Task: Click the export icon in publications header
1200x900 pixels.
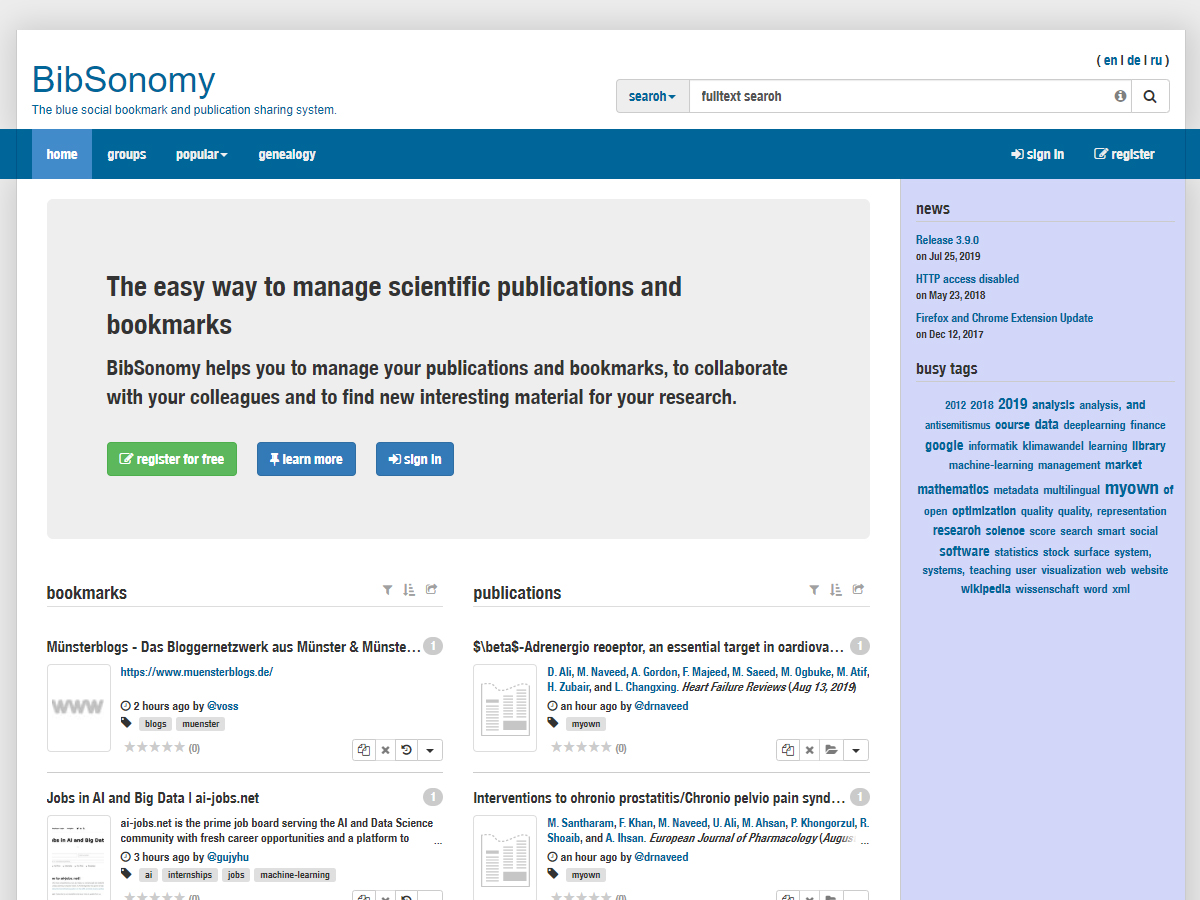Action: click(x=858, y=590)
